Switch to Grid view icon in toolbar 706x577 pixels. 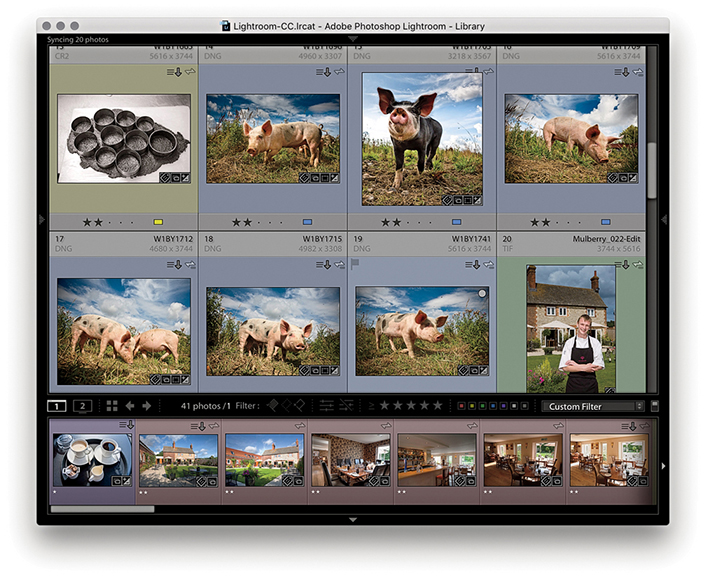[x=112, y=406]
